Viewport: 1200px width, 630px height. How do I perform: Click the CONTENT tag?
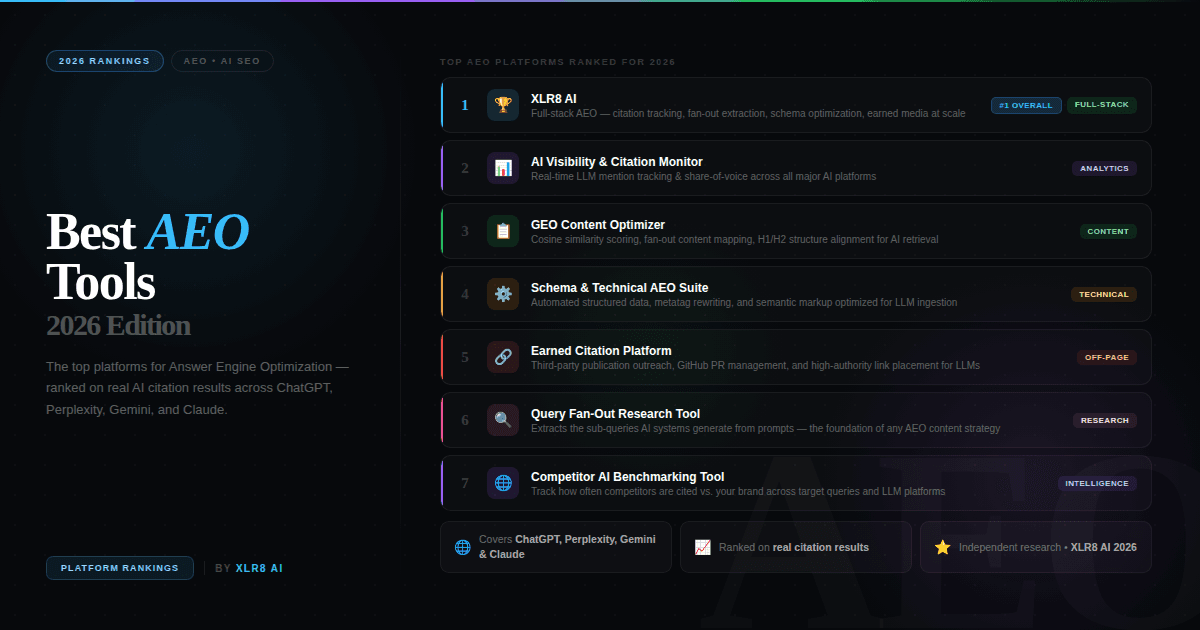coord(1108,231)
